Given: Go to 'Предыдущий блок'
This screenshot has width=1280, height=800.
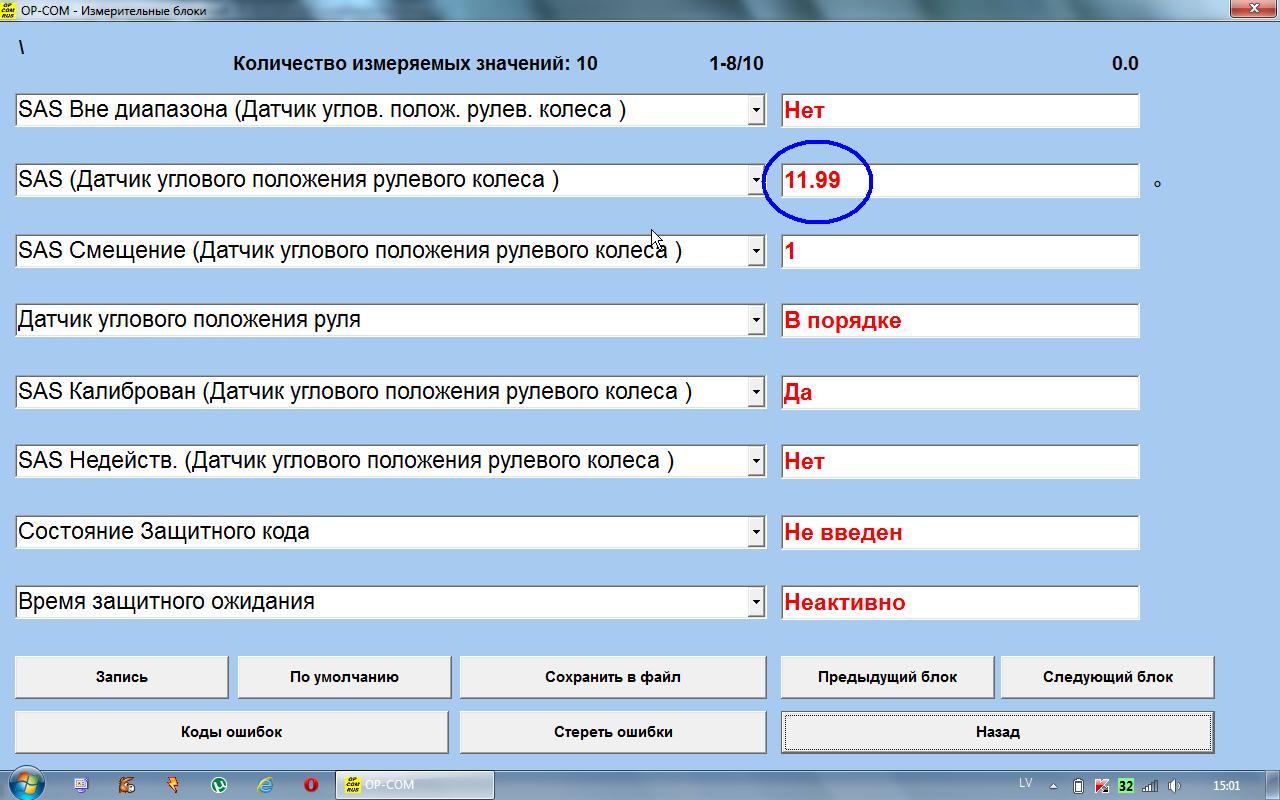Looking at the screenshot, I should click(887, 677).
